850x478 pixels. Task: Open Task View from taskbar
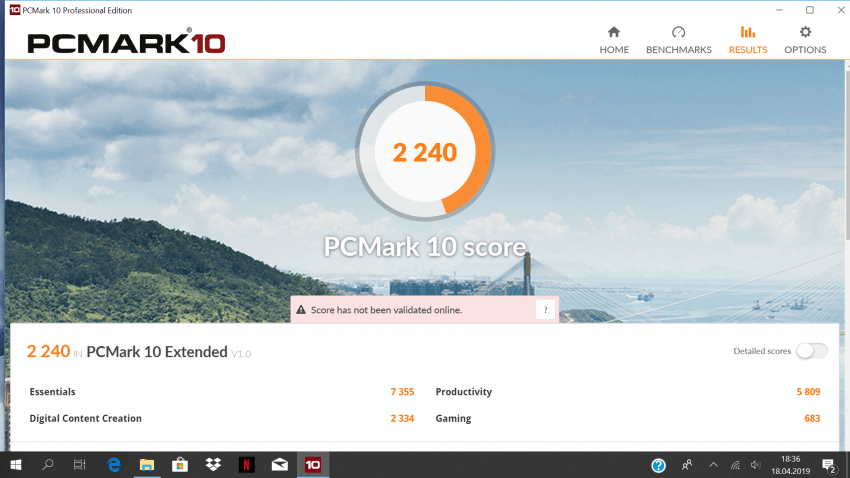click(80, 465)
